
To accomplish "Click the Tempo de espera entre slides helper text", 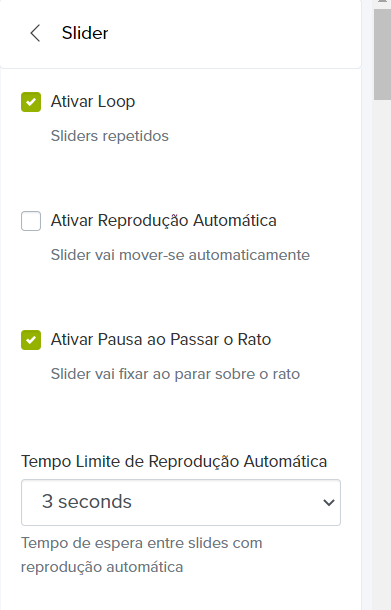I will tap(142, 555).
